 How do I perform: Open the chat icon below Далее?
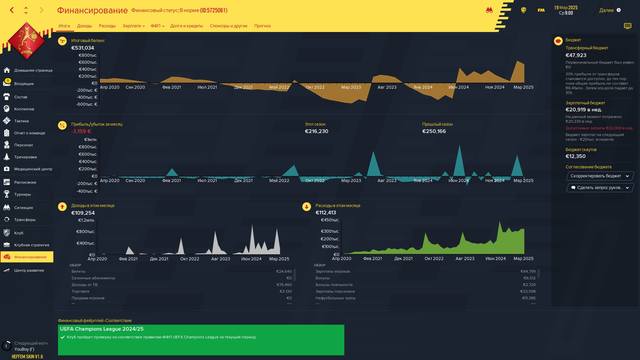(627, 26)
